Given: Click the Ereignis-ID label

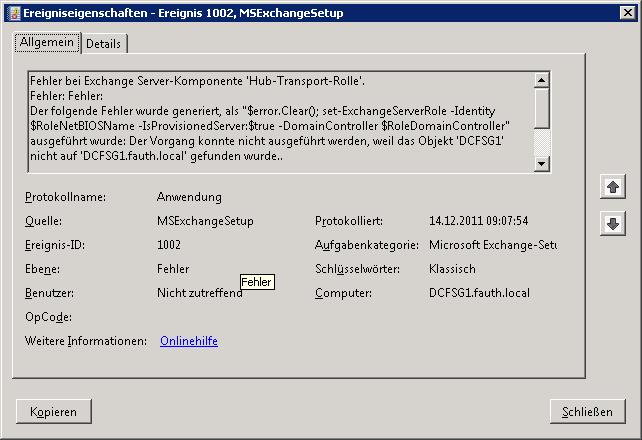Looking at the screenshot, I should (x=55, y=245).
